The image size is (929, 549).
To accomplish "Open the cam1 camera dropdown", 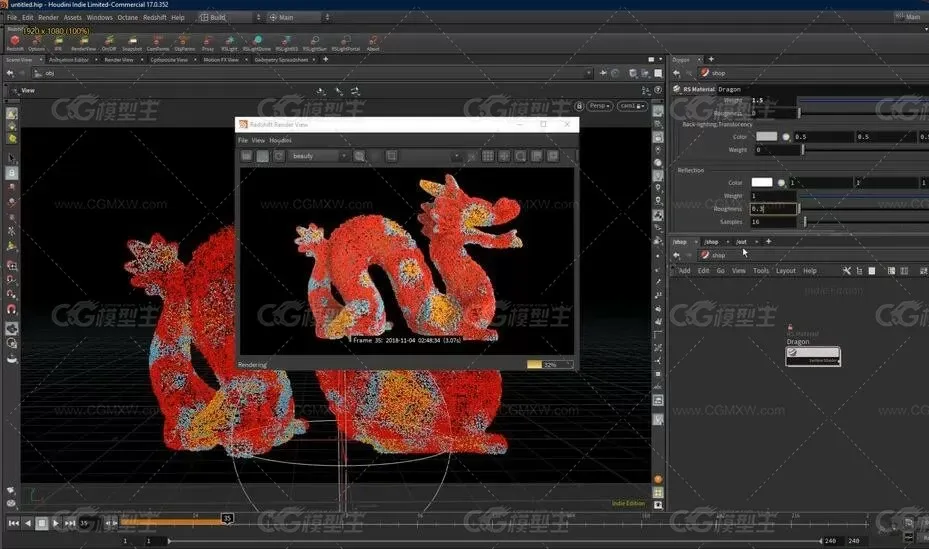I will click(x=632, y=106).
